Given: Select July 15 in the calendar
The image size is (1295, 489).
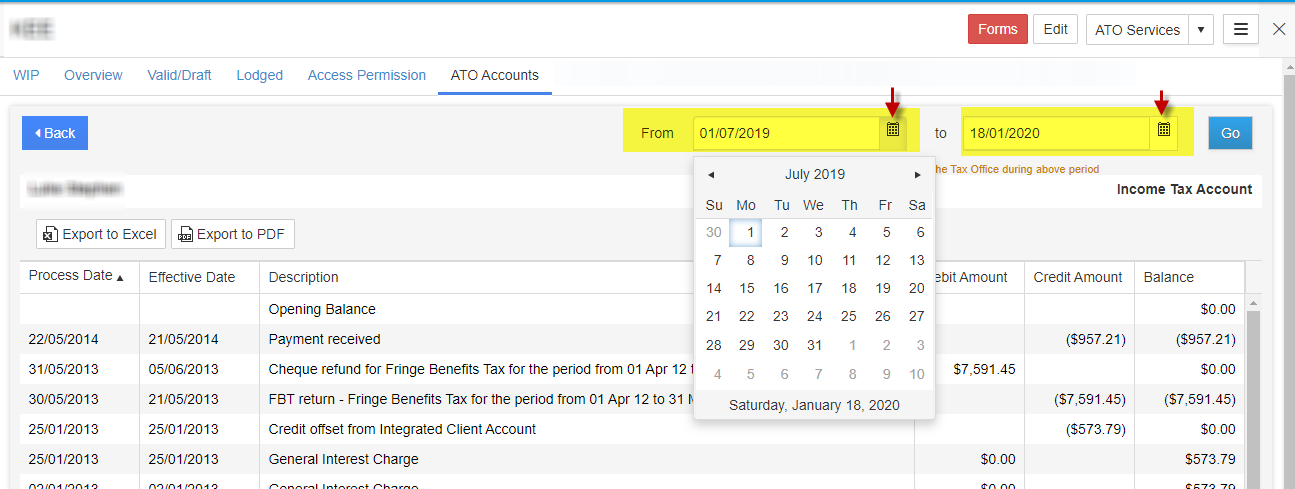Looking at the screenshot, I should point(747,288).
